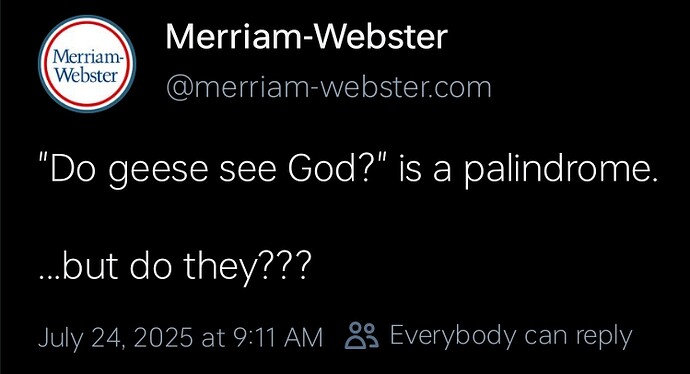The height and width of the screenshot is (374, 690).
Task: Click the word "geese" in the post
Action: click(x=158, y=172)
